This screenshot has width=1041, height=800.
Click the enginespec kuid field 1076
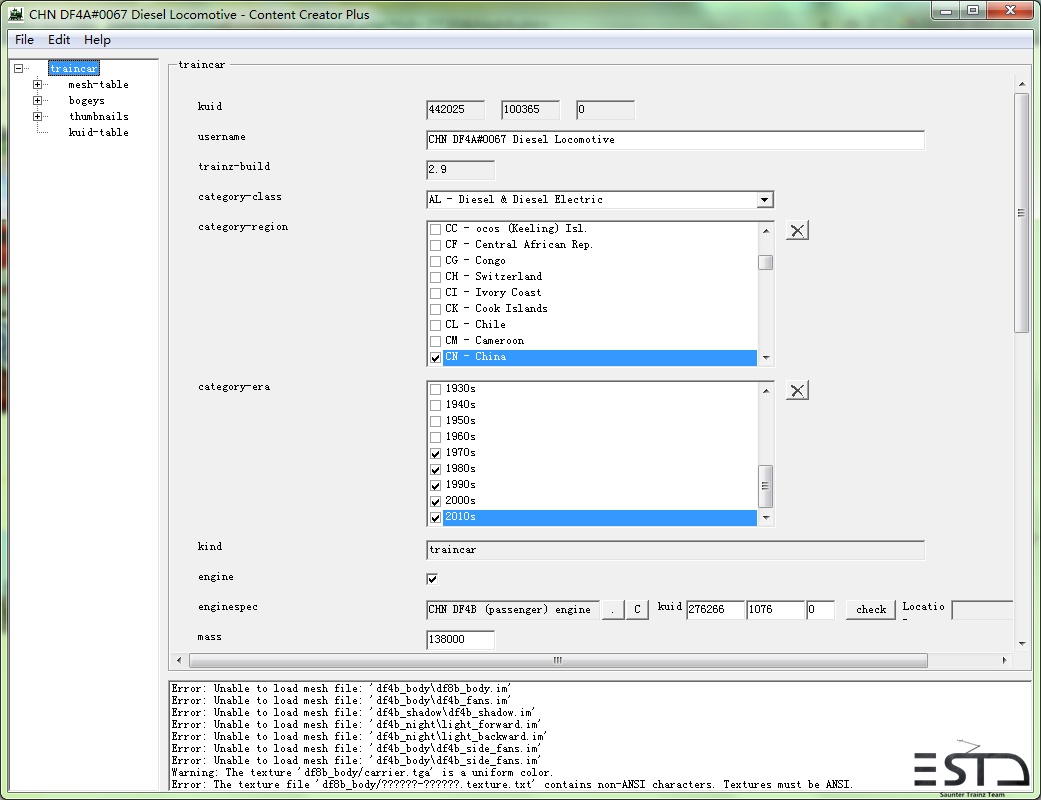tap(775, 609)
